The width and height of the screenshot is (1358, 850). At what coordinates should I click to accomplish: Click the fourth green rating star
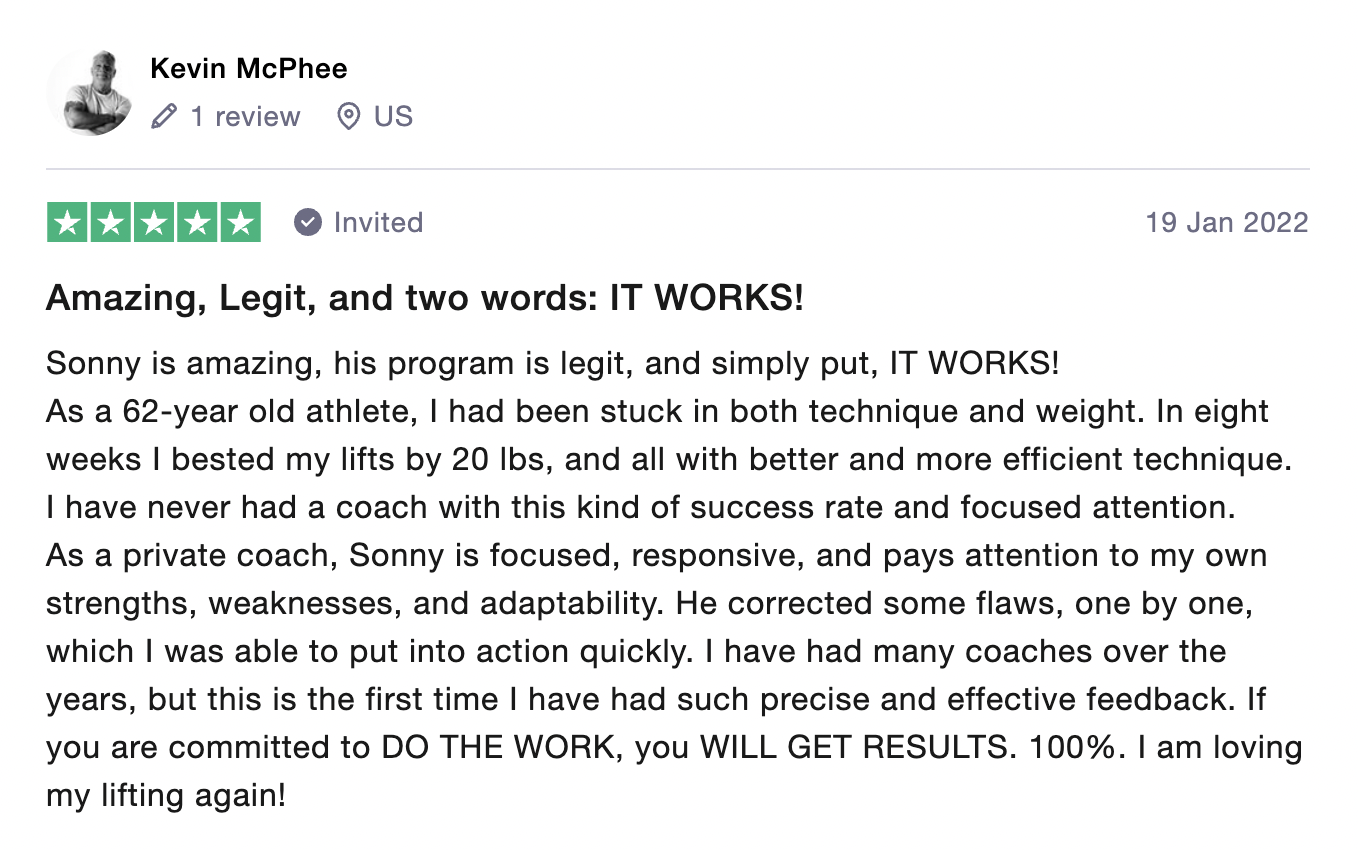tap(197, 222)
